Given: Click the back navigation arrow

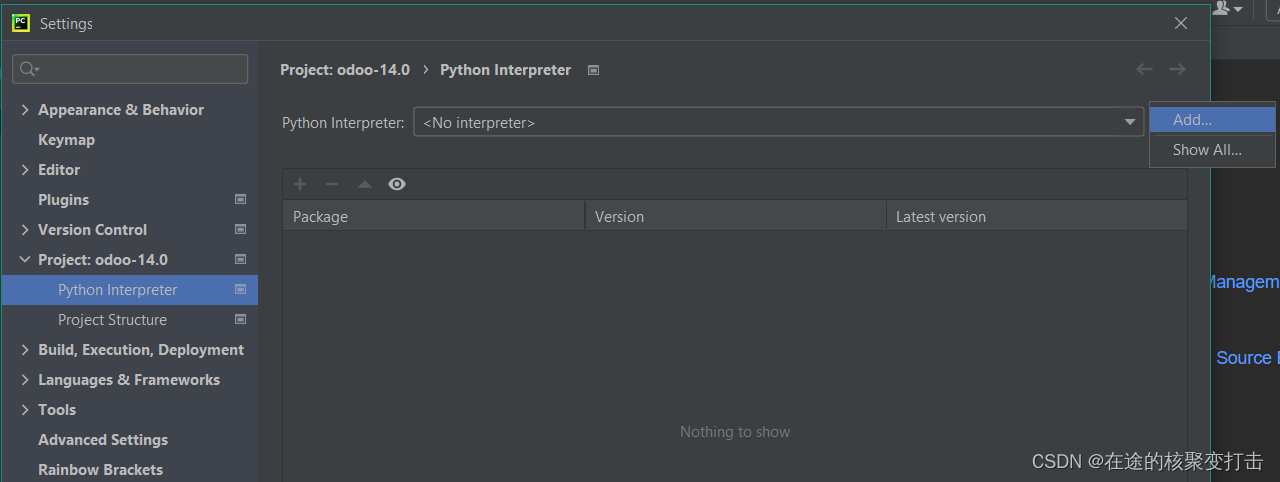Looking at the screenshot, I should click(x=1145, y=69).
